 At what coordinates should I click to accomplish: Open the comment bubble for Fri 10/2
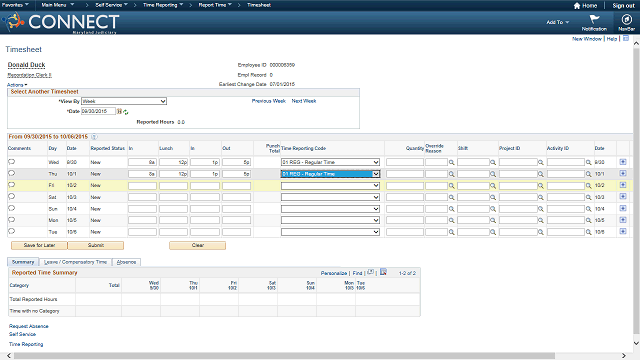pyautogui.click(x=11, y=185)
